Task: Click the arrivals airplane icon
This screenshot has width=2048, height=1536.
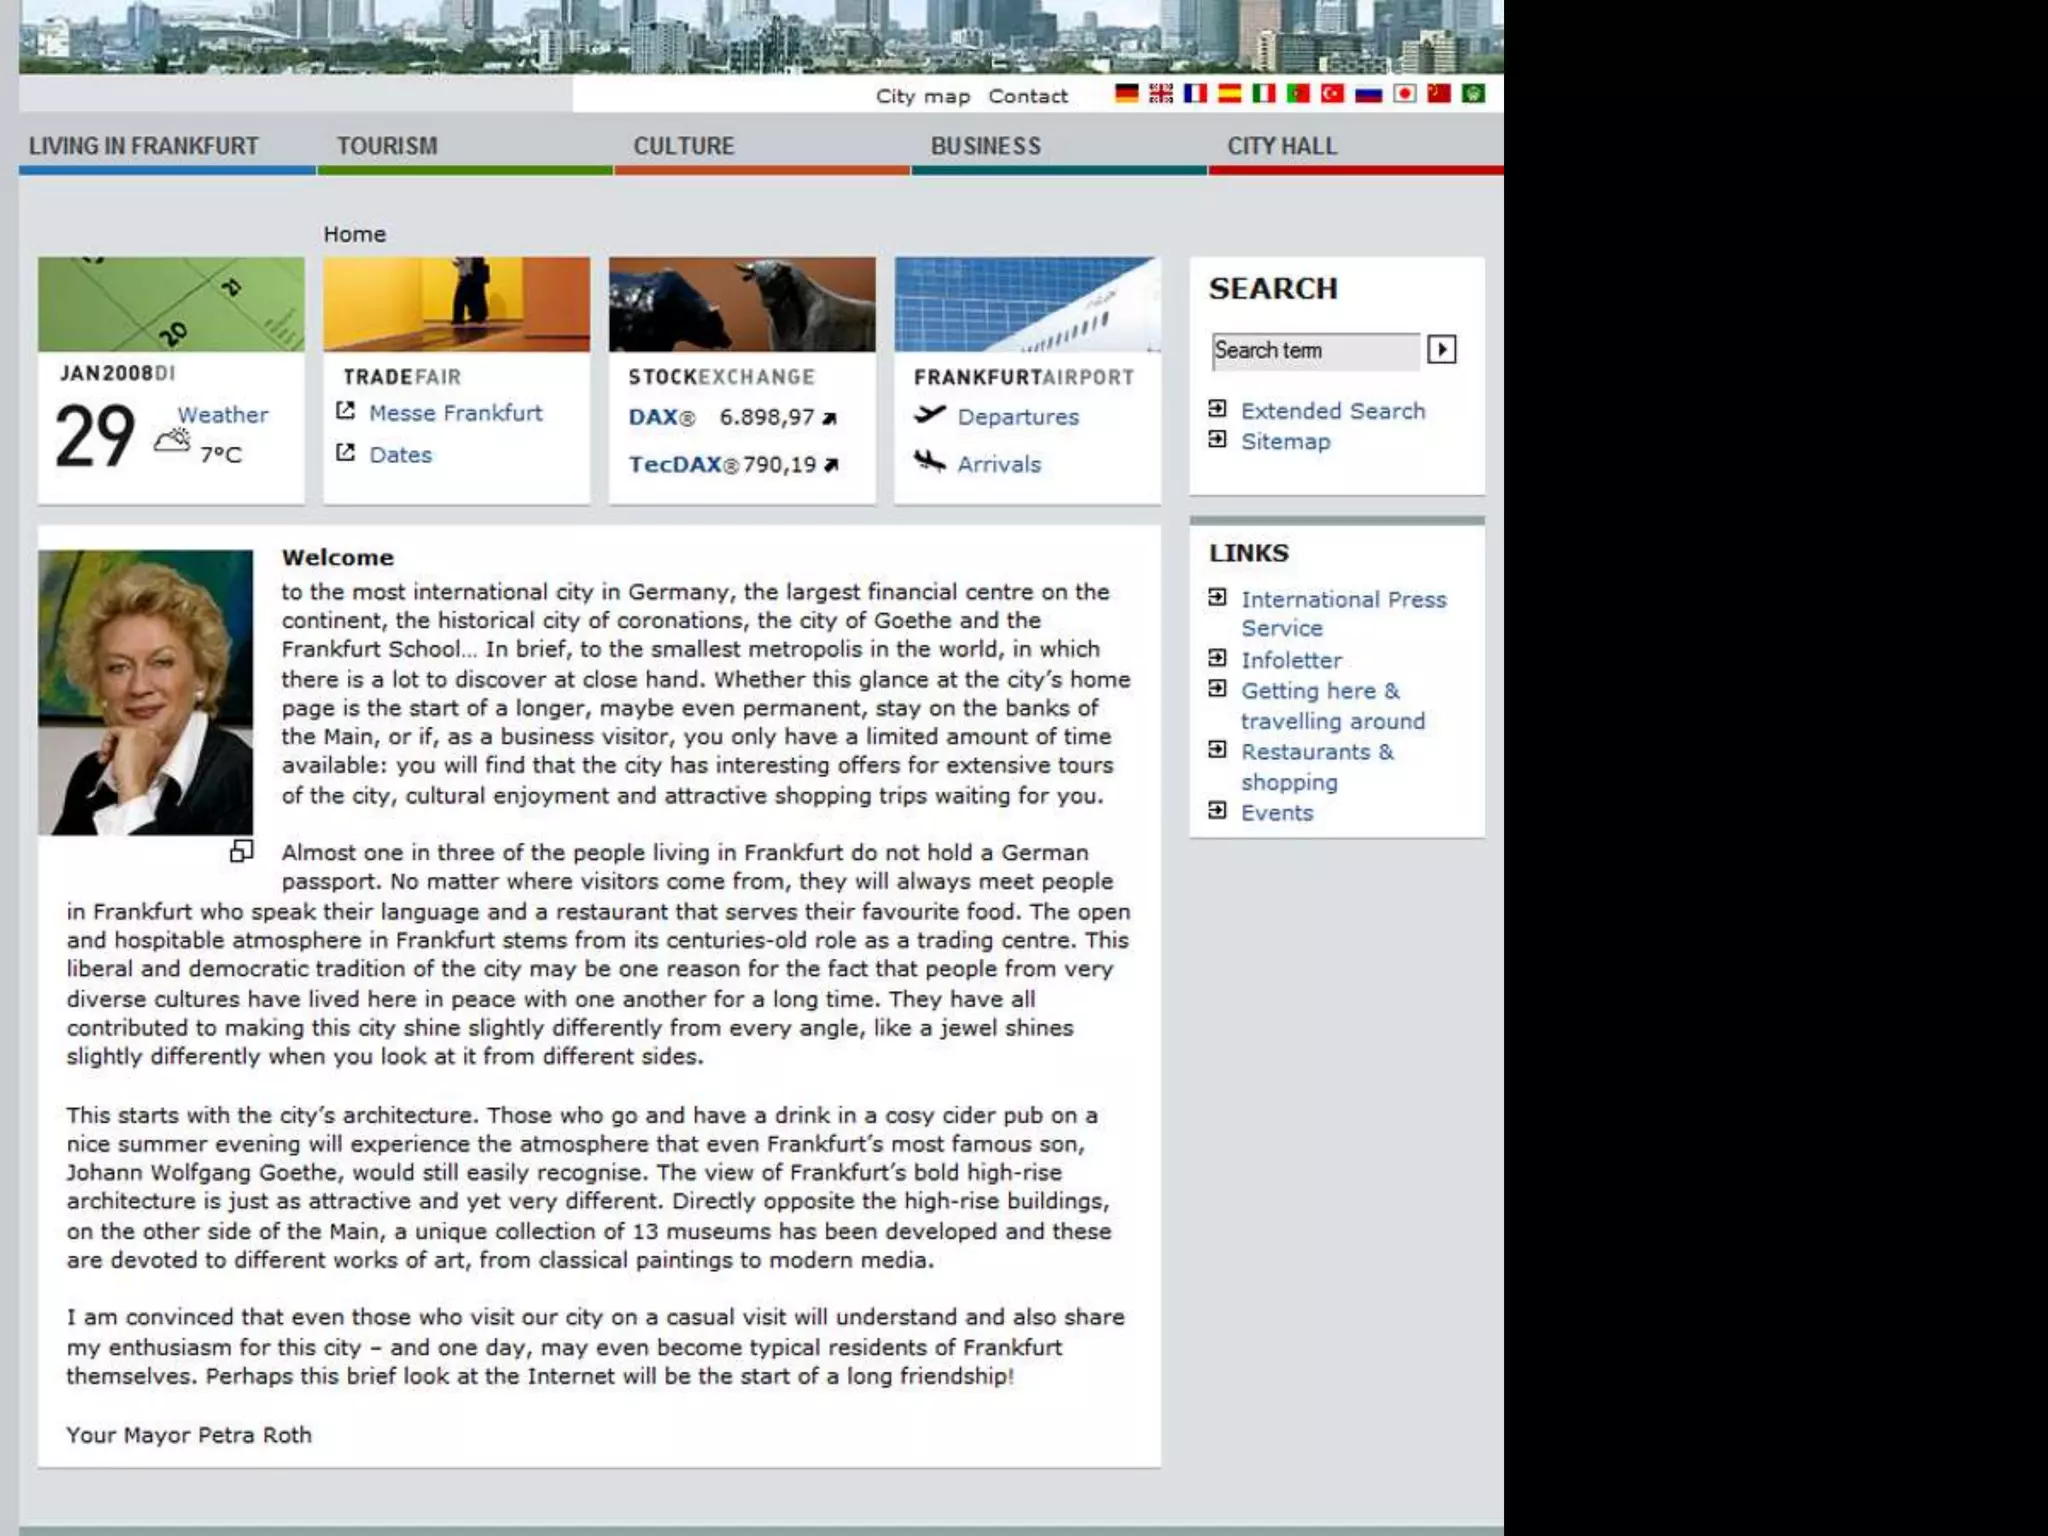Action: pyautogui.click(x=930, y=461)
